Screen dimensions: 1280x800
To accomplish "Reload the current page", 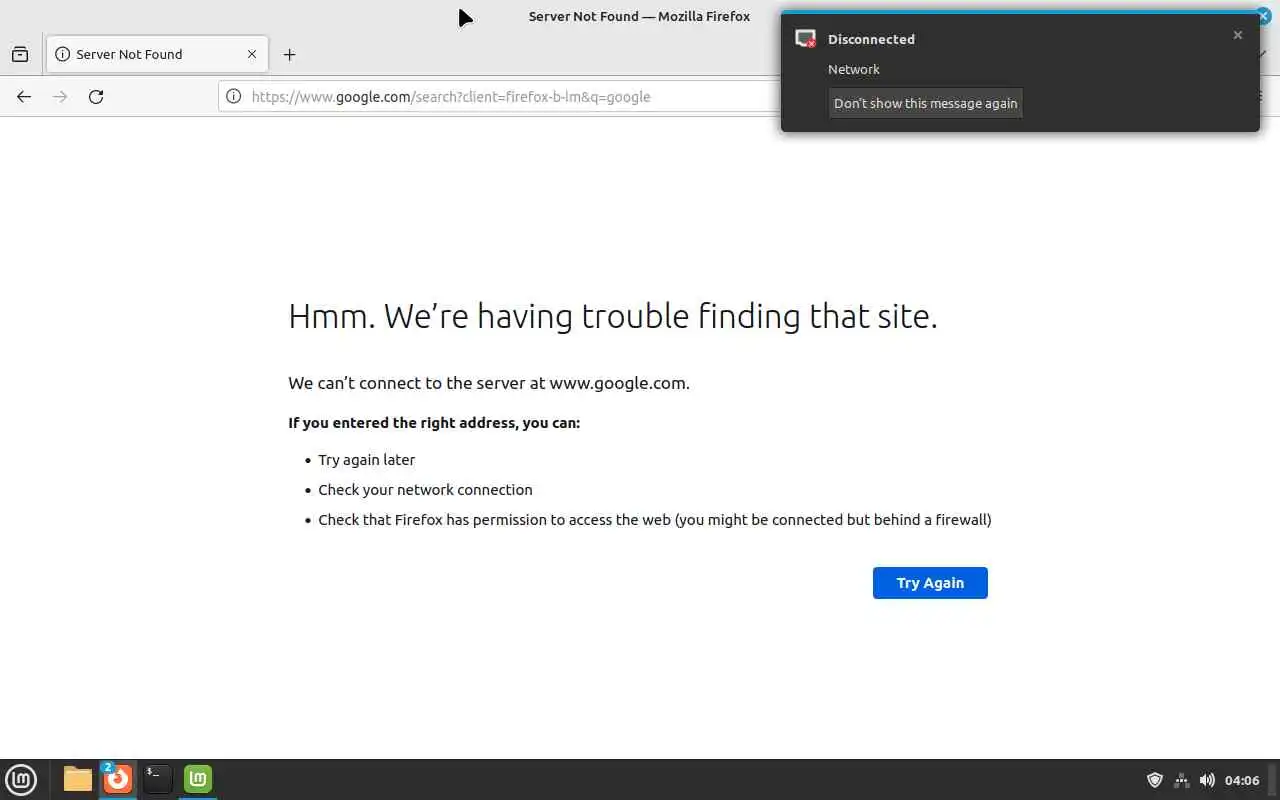I will tap(96, 97).
